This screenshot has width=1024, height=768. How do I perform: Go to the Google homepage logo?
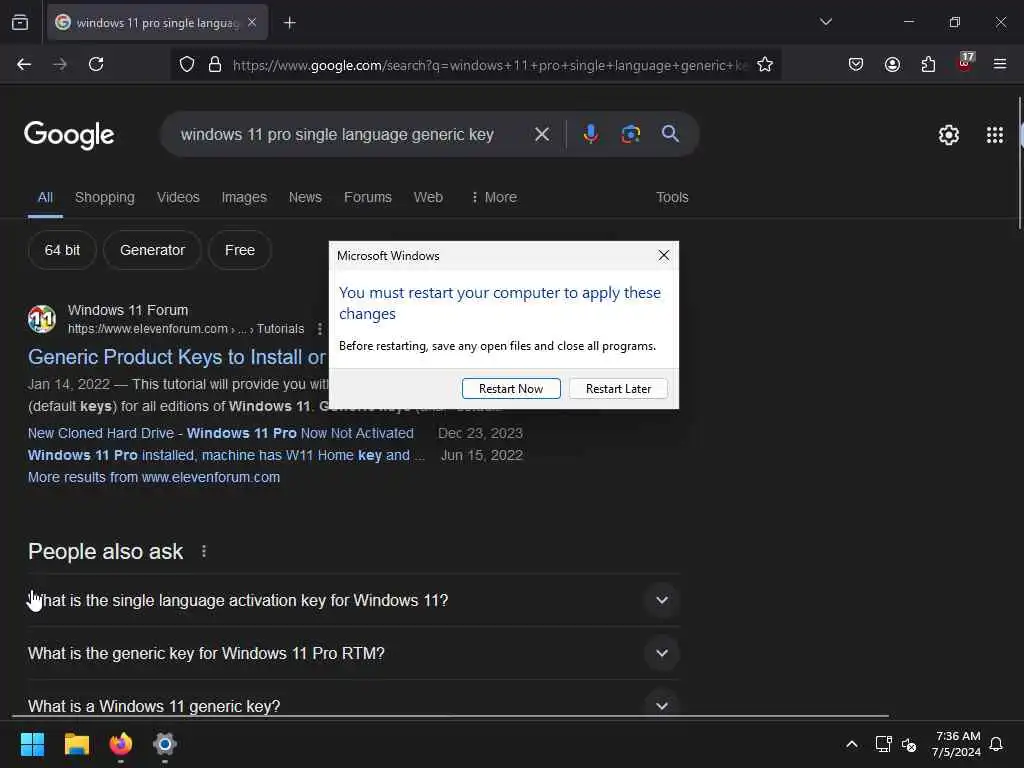(x=69, y=135)
